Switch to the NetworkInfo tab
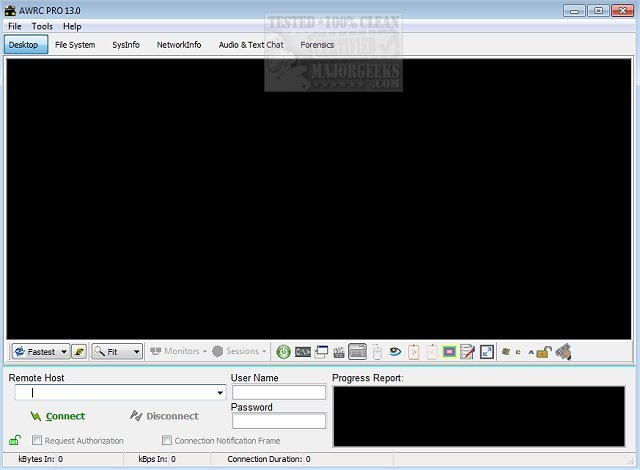The width and height of the screenshot is (640, 470). coord(179,45)
